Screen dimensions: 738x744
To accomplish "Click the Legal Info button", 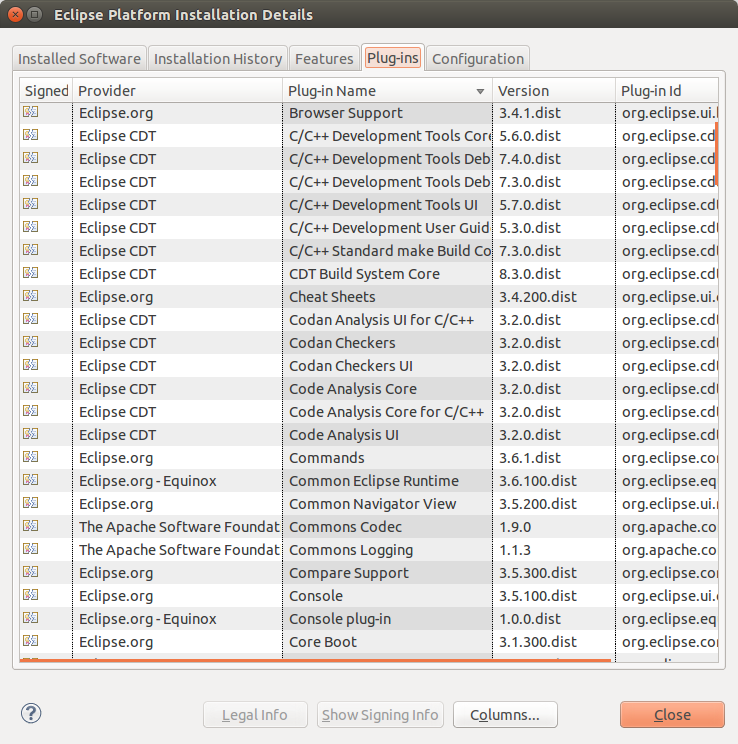I will click(255, 715).
